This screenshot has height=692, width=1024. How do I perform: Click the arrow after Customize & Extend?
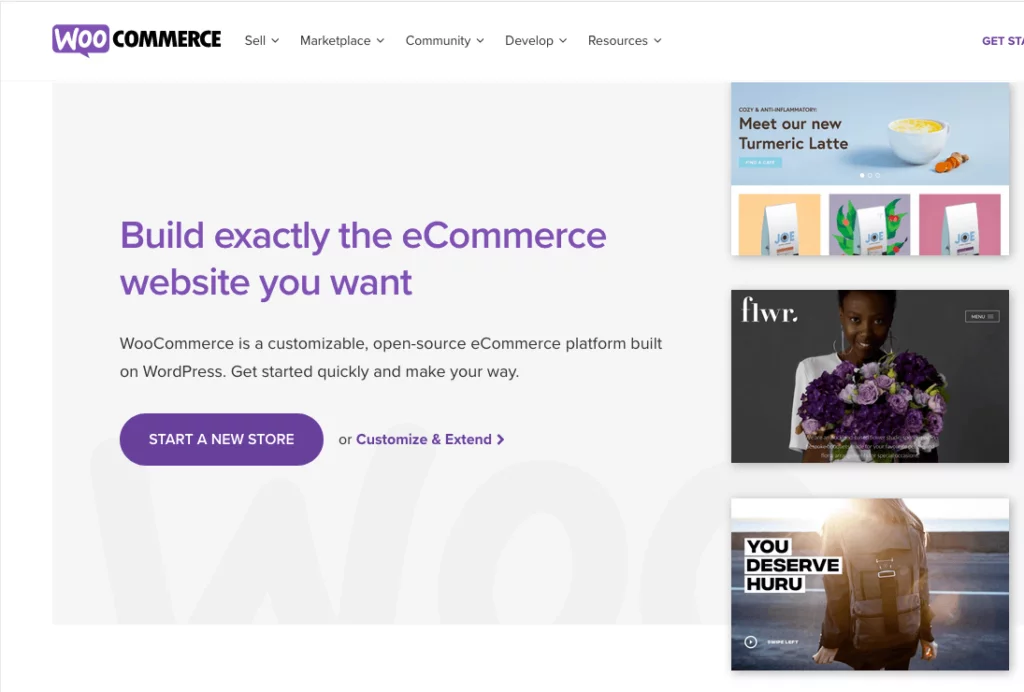pyautogui.click(x=500, y=439)
